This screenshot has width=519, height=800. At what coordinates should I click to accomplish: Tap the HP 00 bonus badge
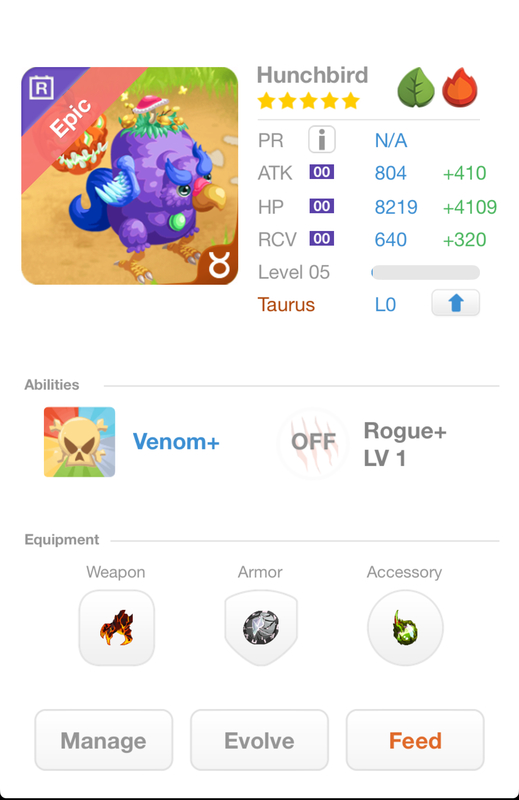(322, 206)
